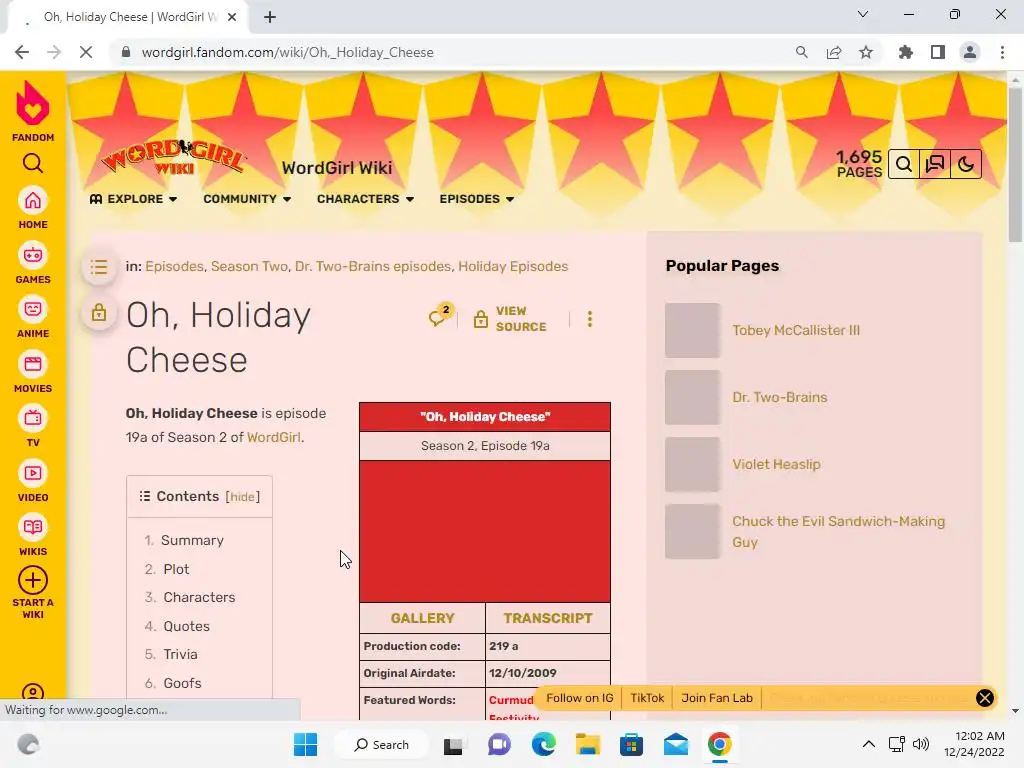
Task: Follow the WordGirl link in intro
Action: click(x=274, y=438)
